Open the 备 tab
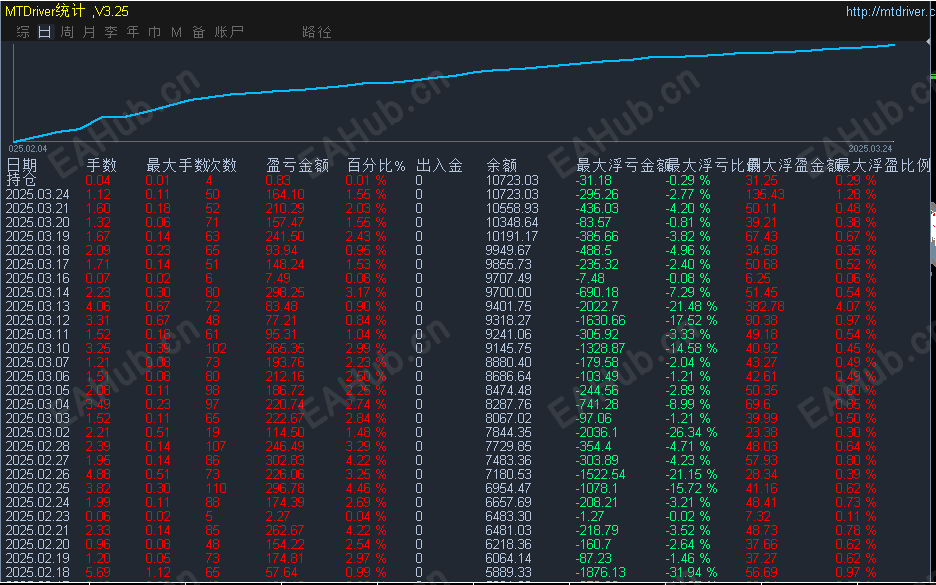The image size is (936, 585). click(x=199, y=32)
